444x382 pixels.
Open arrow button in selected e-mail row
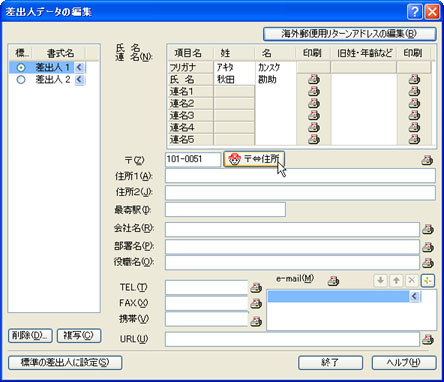414,296
